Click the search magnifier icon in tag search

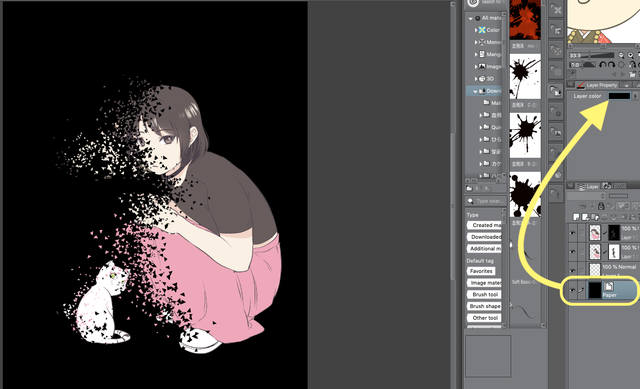pos(471,201)
